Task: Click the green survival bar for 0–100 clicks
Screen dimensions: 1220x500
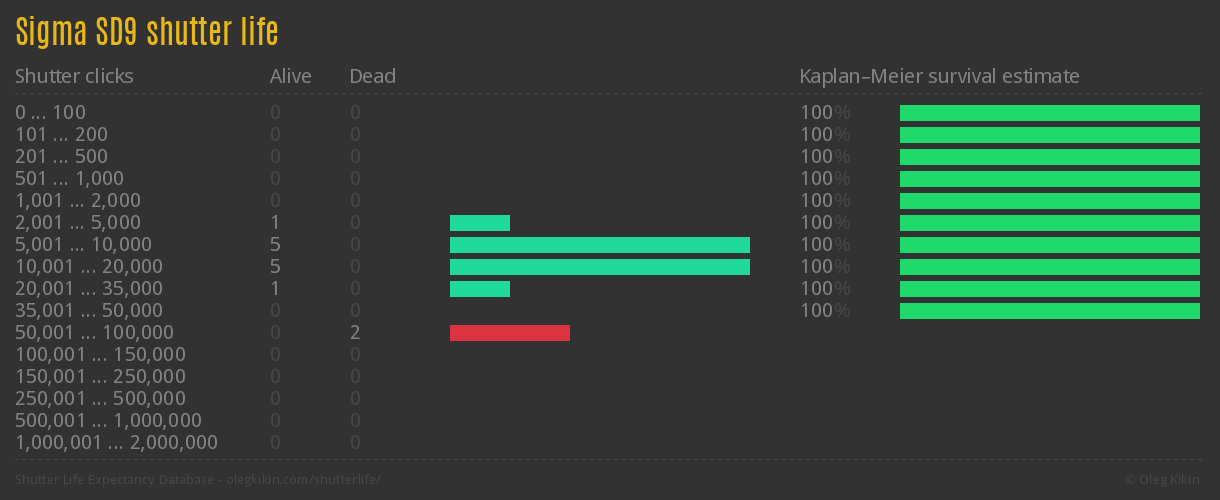Action: (1049, 113)
